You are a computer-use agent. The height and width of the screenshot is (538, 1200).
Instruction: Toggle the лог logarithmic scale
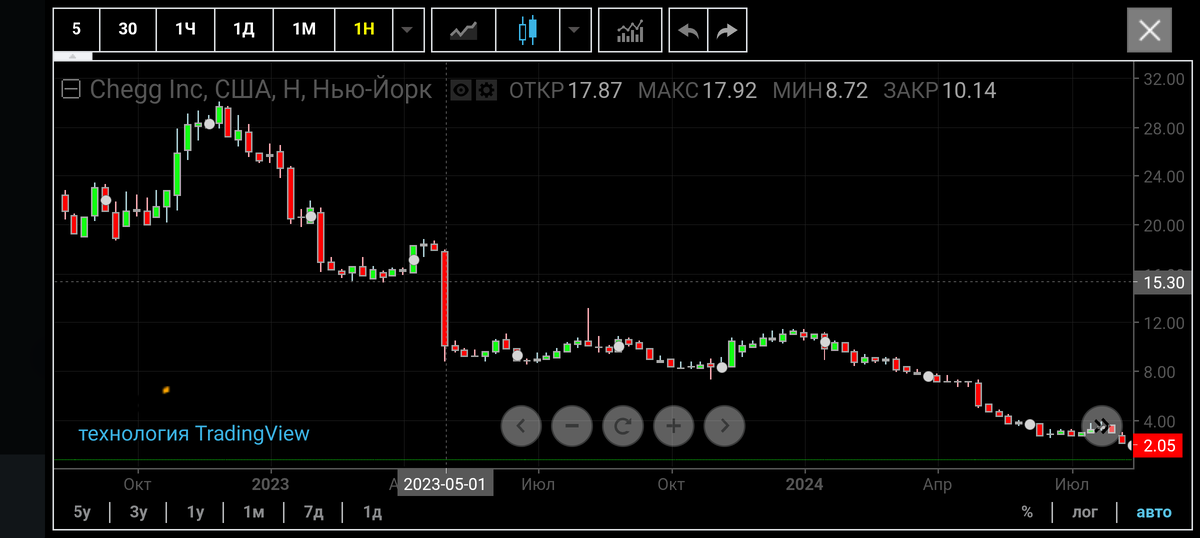click(1084, 512)
